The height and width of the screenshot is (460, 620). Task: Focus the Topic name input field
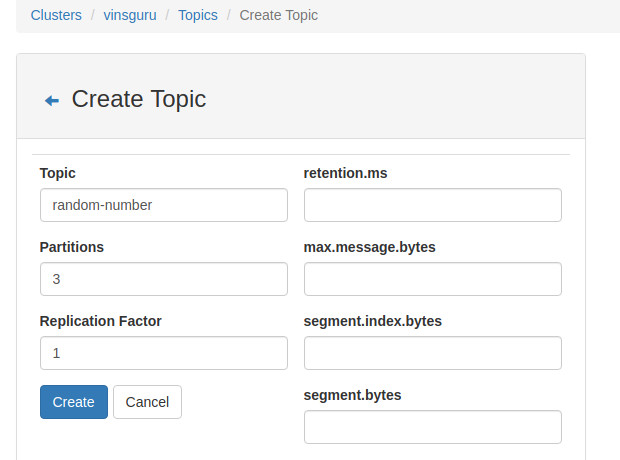click(164, 205)
